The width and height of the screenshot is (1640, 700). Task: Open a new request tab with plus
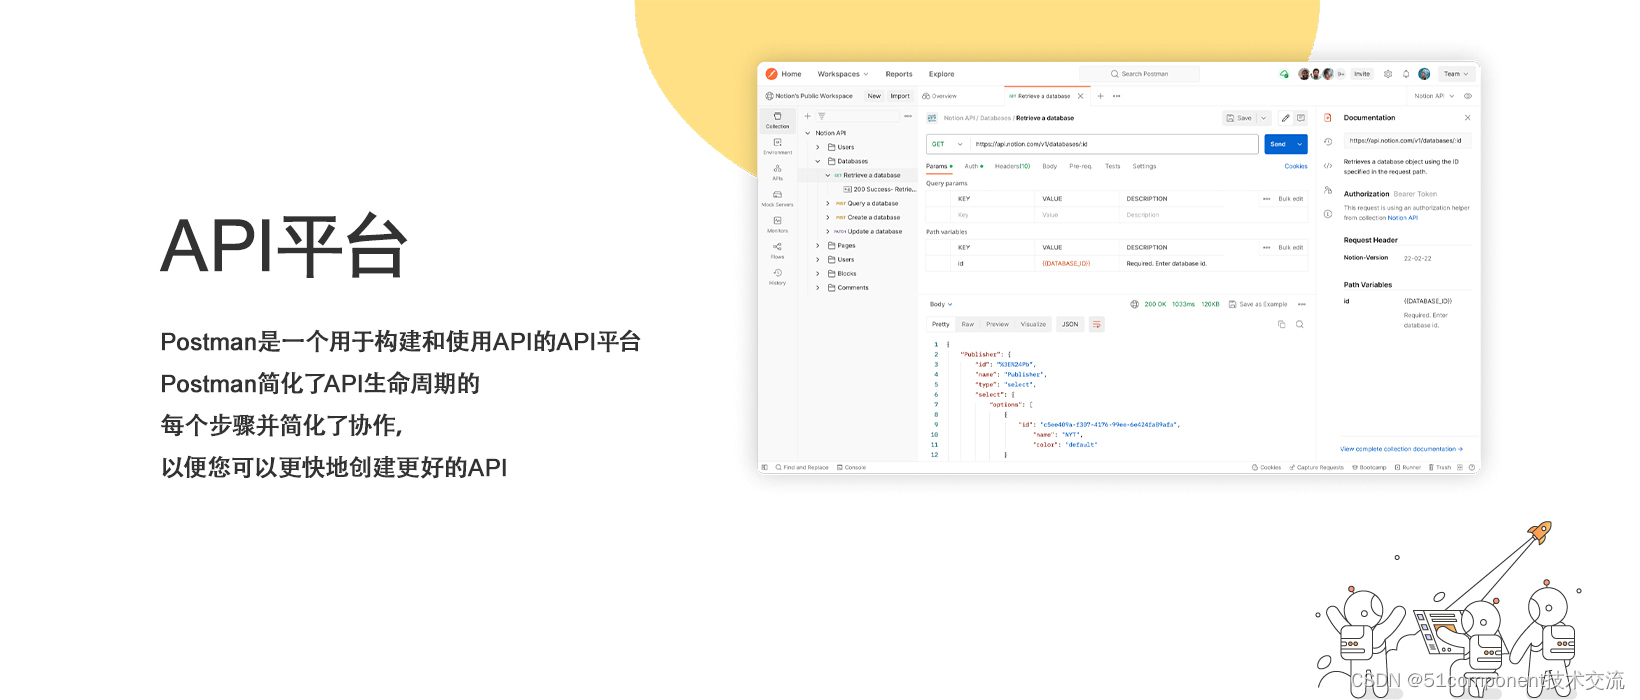point(1100,96)
